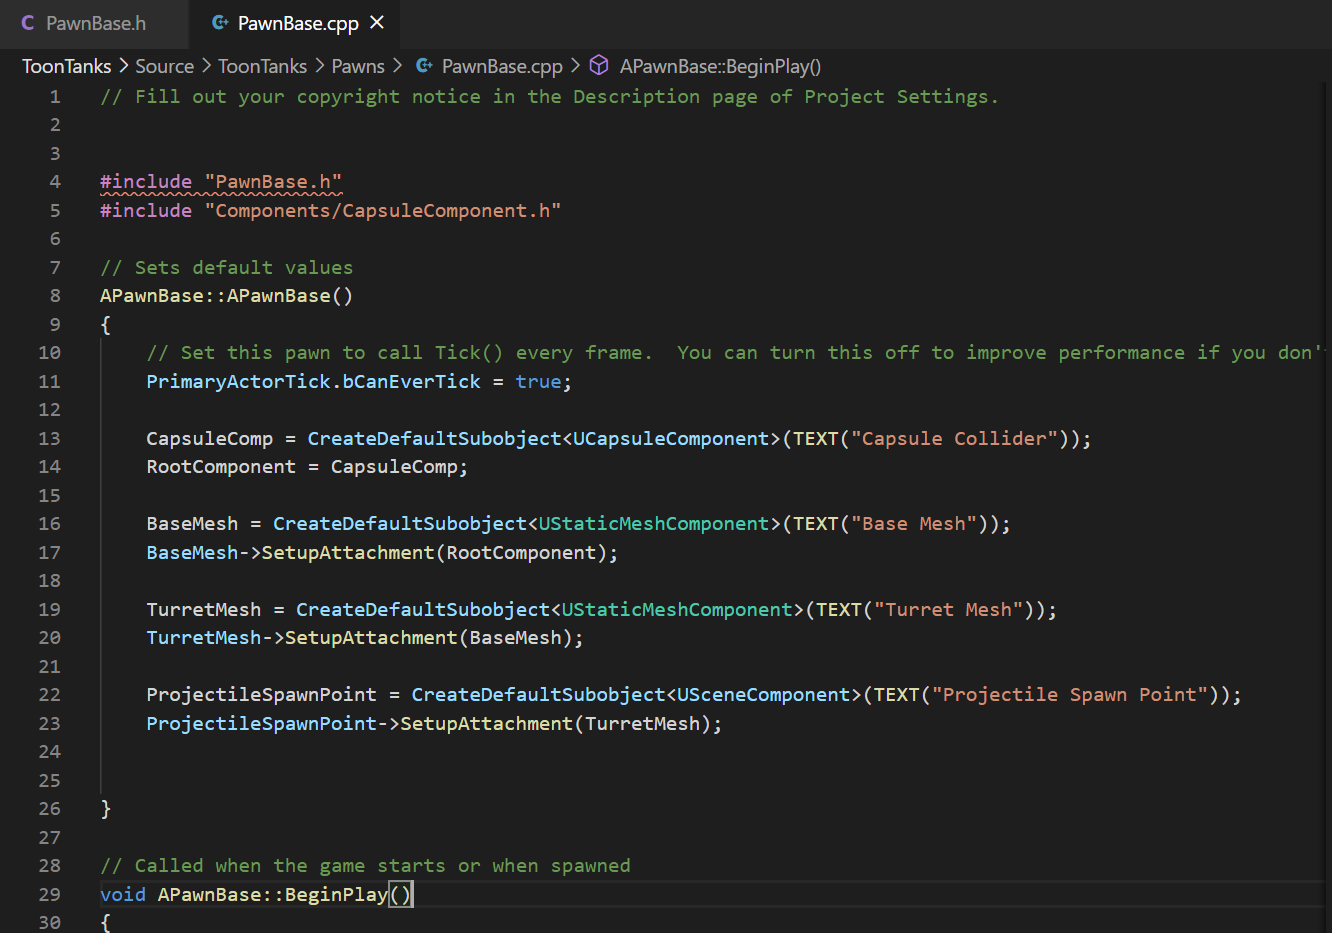Open the PawnBase.cpp breadcrumb dropdown
Image resolution: width=1332 pixels, height=933 pixels.
tap(502, 66)
